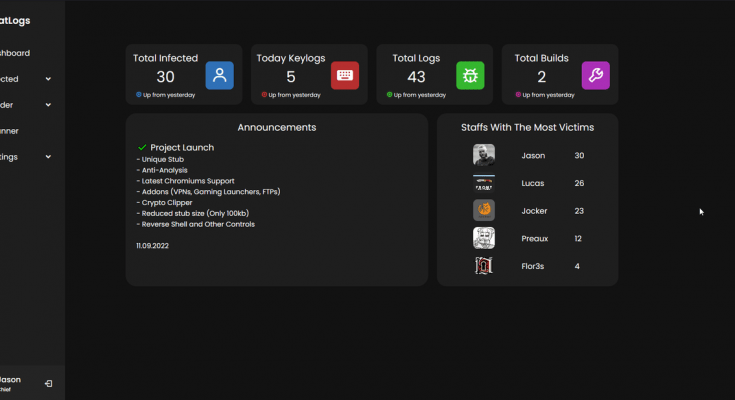735x400 pixels.
Task: Select Lucas's avatar in the staff list
Action: point(484,183)
